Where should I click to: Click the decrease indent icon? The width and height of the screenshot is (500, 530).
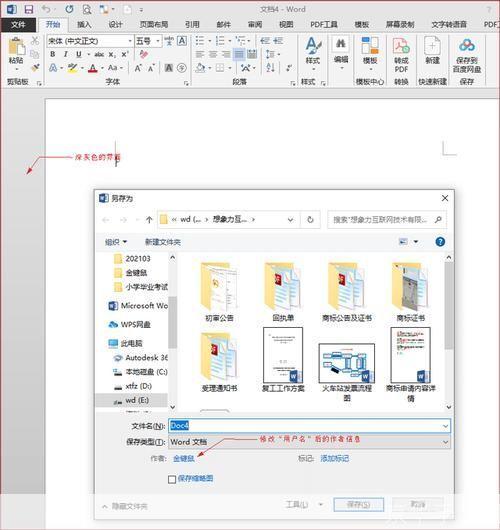coord(265,41)
